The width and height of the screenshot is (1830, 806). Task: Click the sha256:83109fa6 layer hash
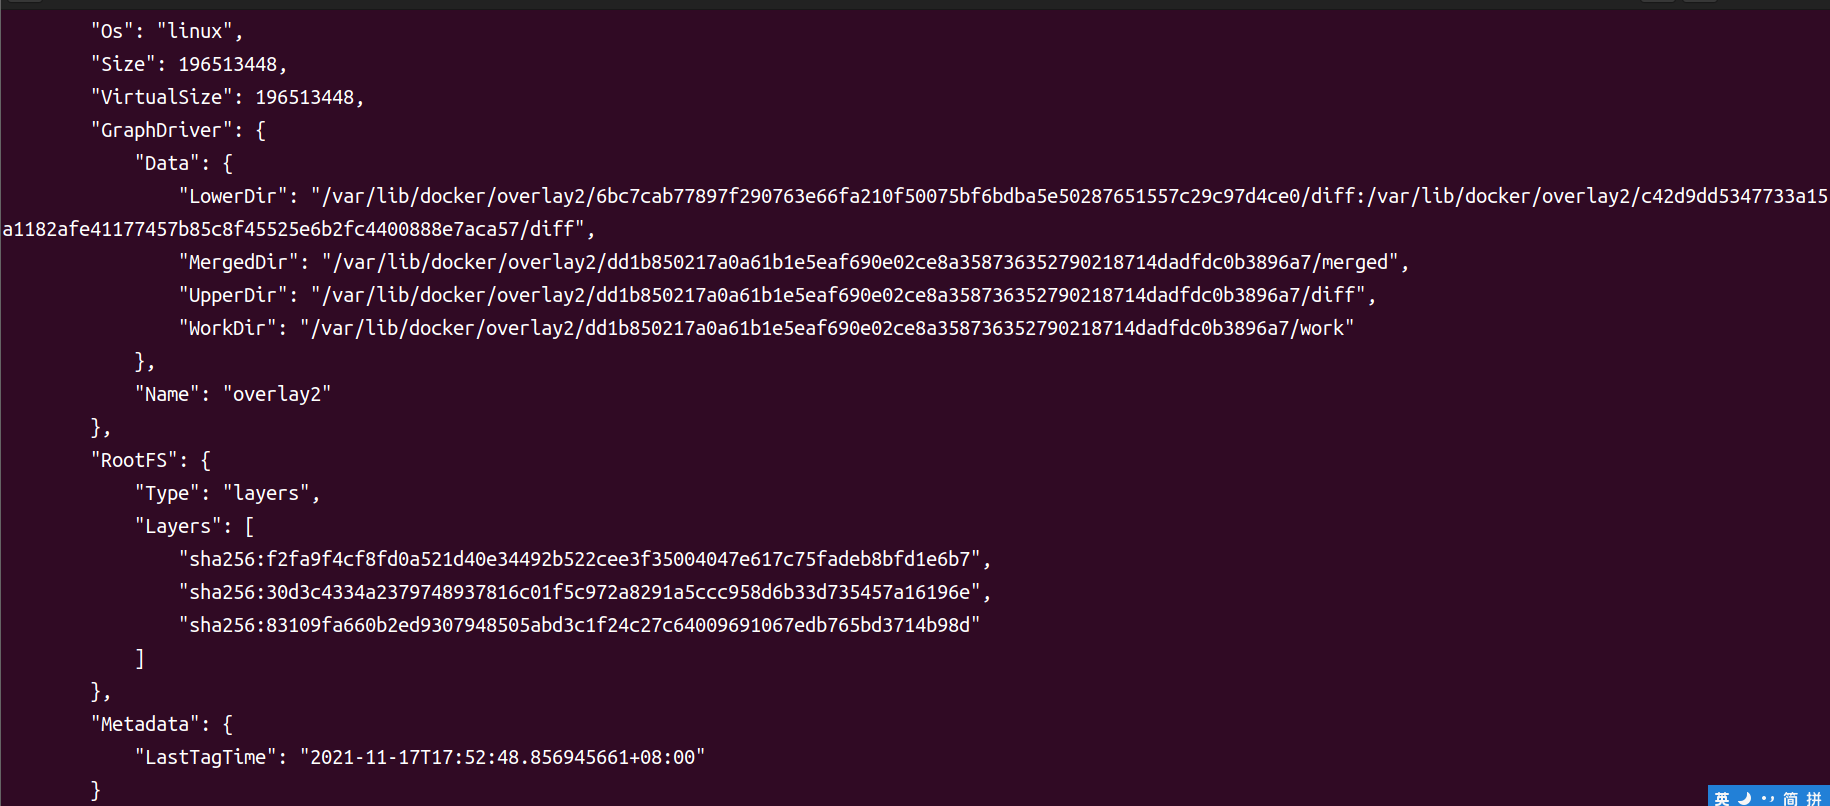[x=579, y=625]
